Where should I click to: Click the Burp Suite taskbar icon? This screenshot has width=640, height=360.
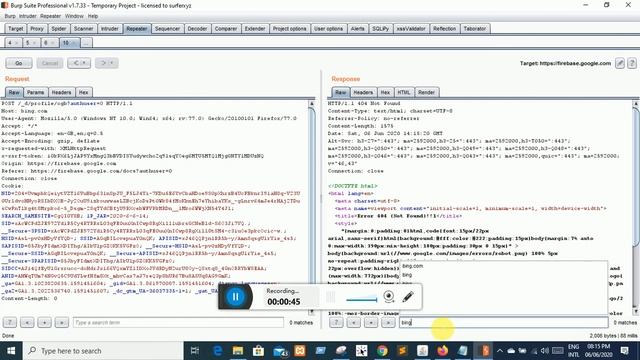(484, 351)
